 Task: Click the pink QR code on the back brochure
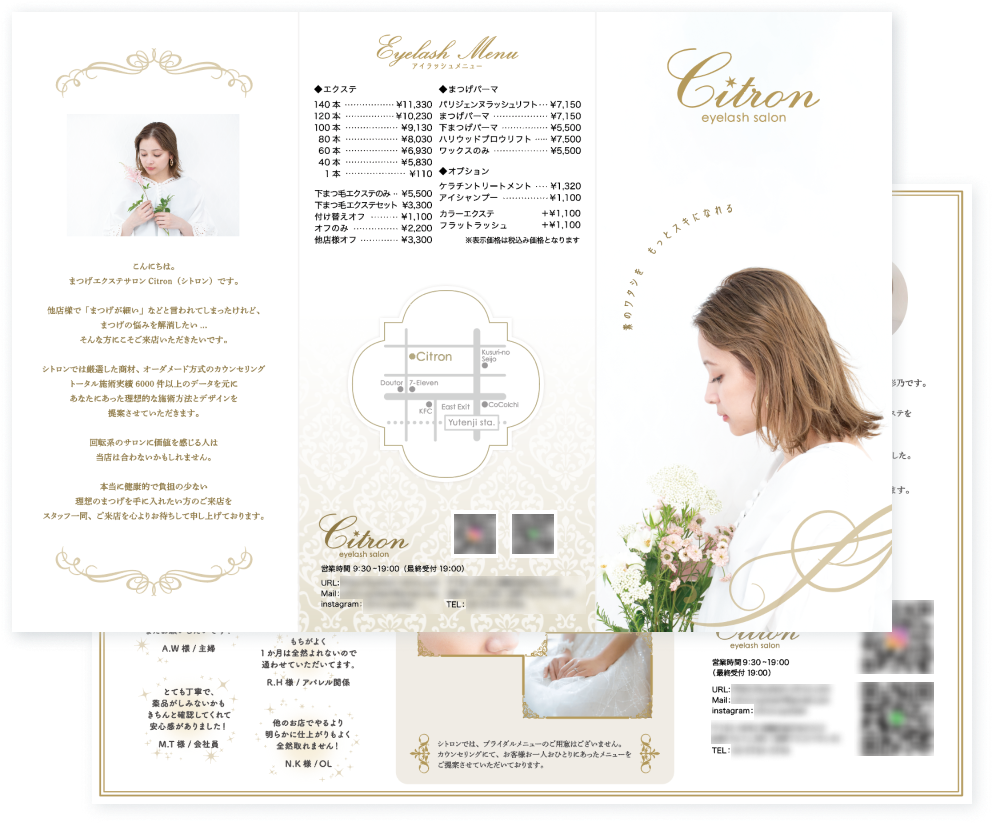(x=896, y=636)
